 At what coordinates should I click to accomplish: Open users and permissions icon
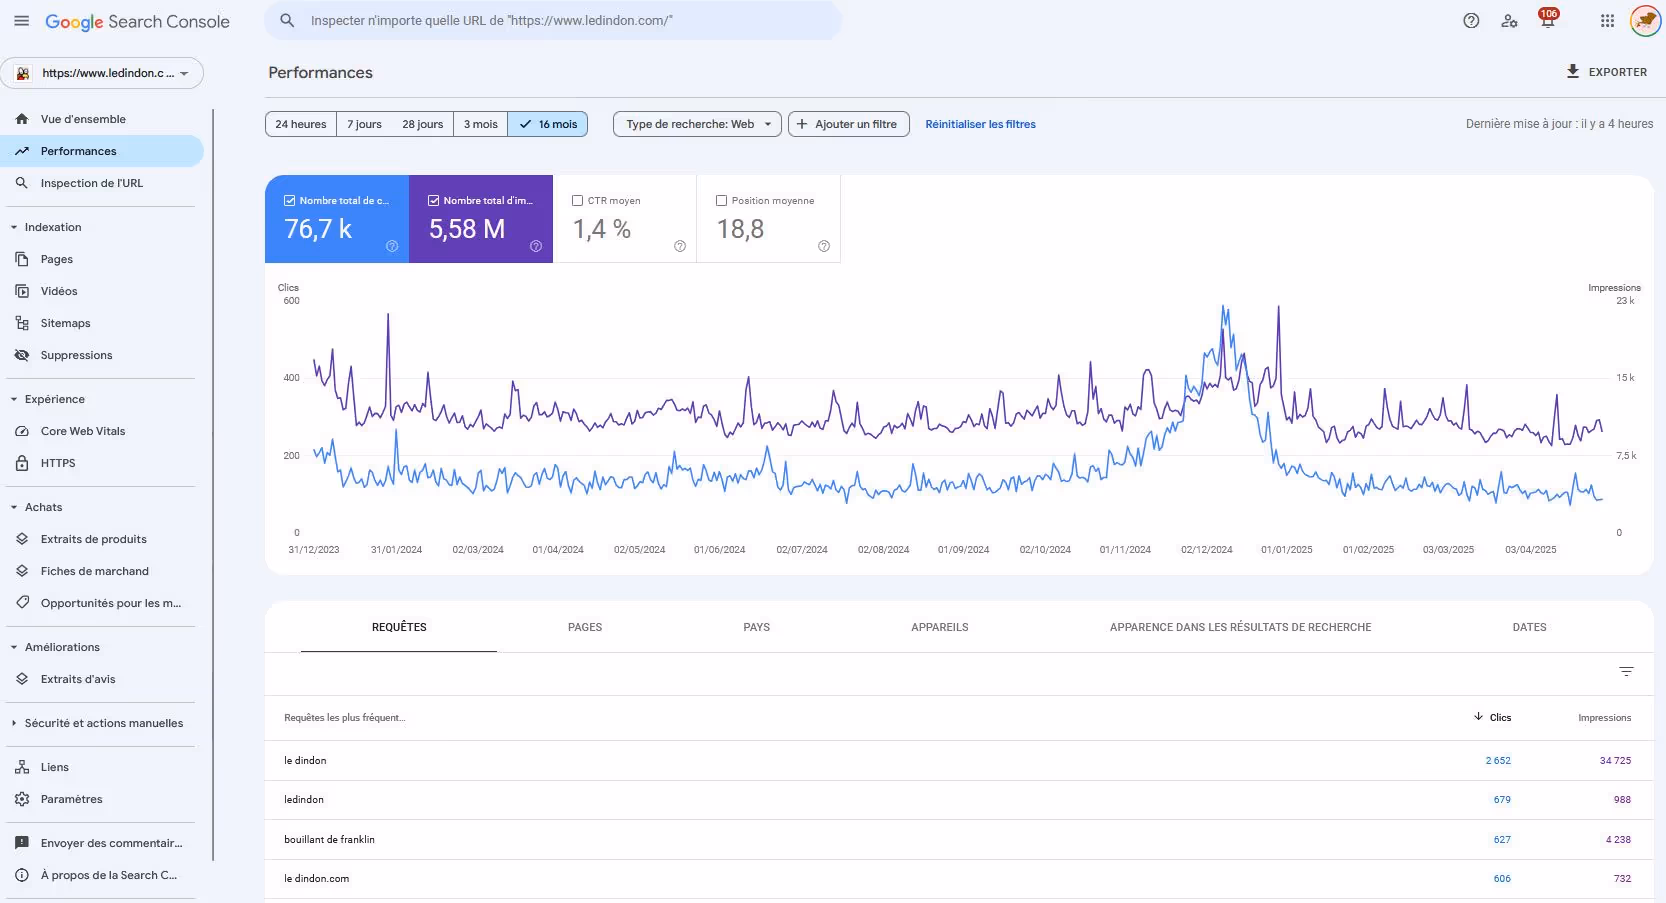1509,21
